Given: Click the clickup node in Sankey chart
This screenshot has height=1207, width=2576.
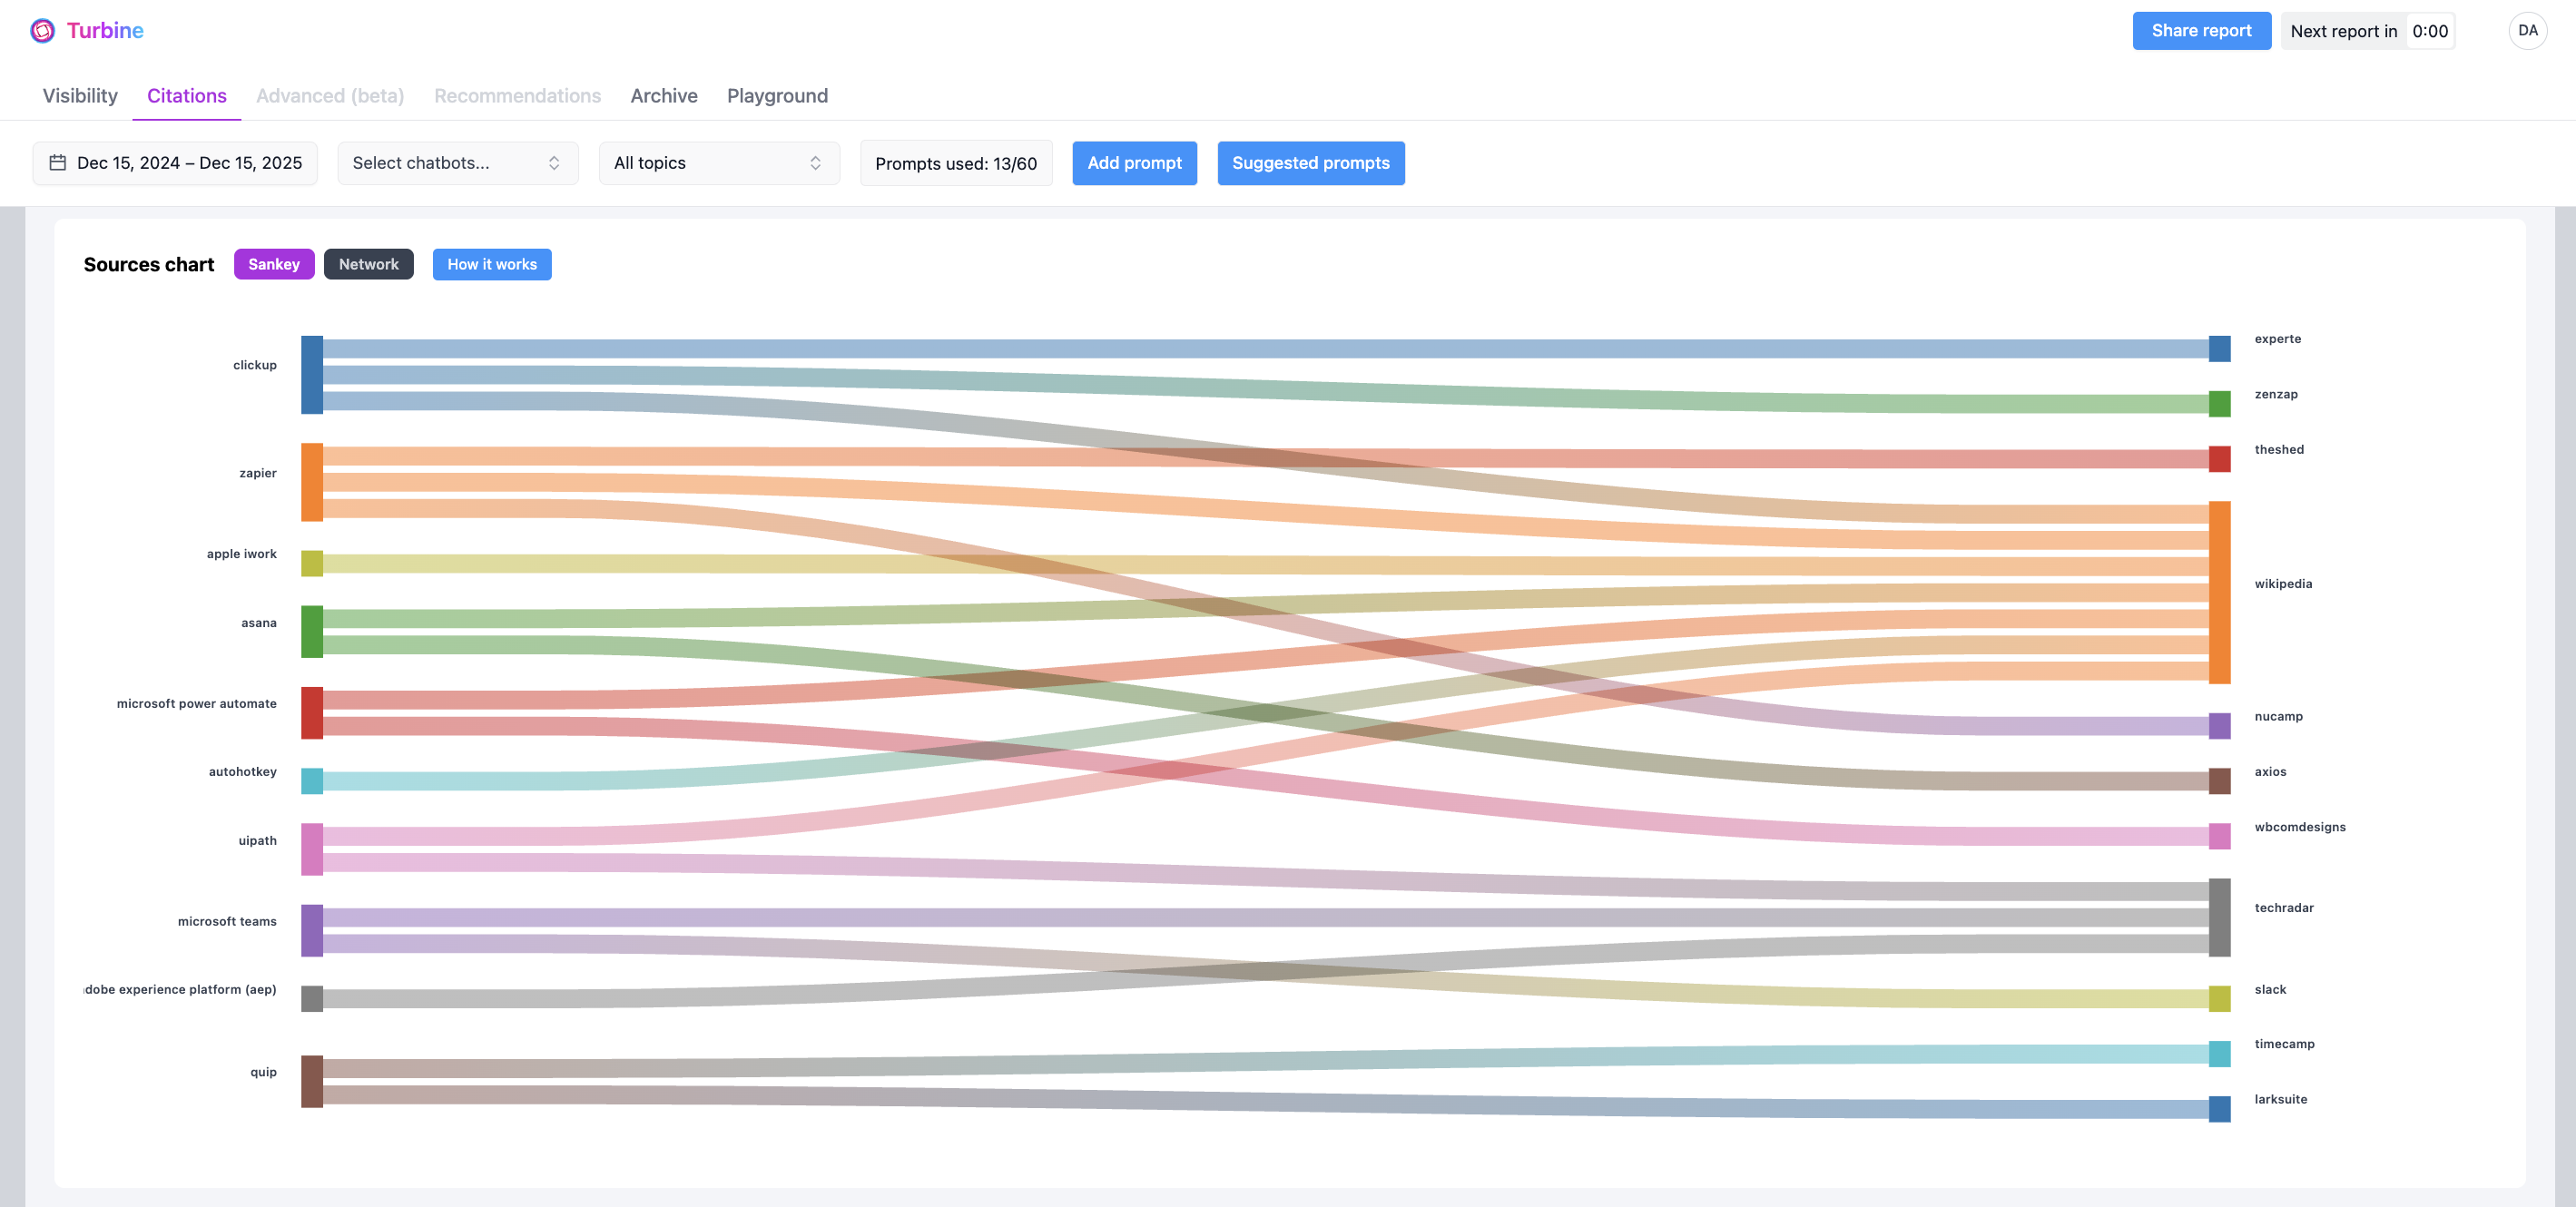Looking at the screenshot, I should point(312,375).
